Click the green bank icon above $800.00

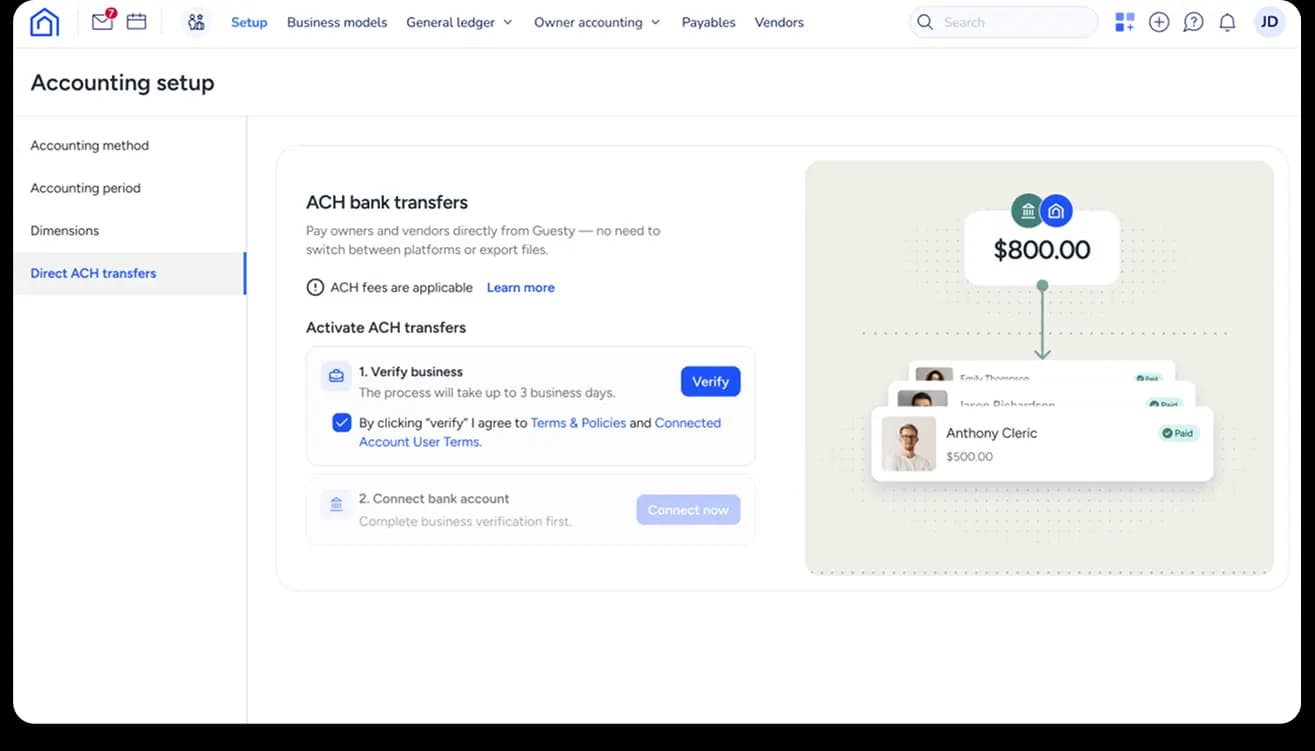[1027, 211]
